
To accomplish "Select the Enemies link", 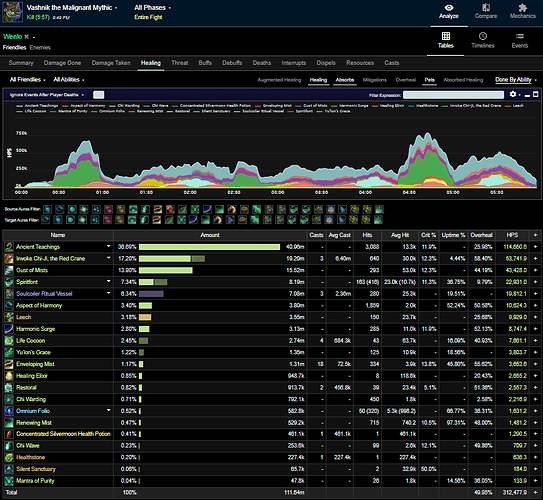I will tap(40, 48).
